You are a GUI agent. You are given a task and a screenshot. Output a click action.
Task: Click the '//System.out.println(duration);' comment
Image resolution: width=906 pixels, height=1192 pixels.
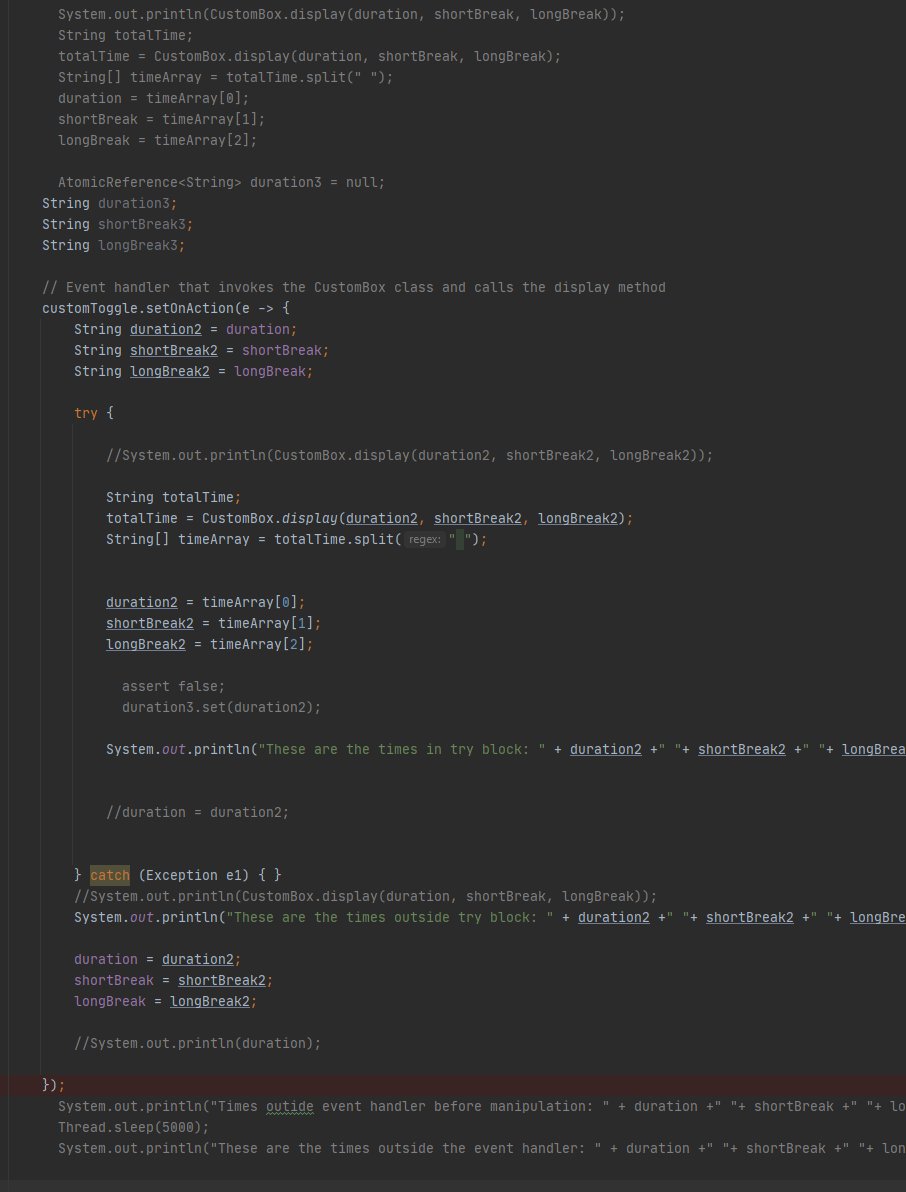pyautogui.click(x=198, y=1044)
